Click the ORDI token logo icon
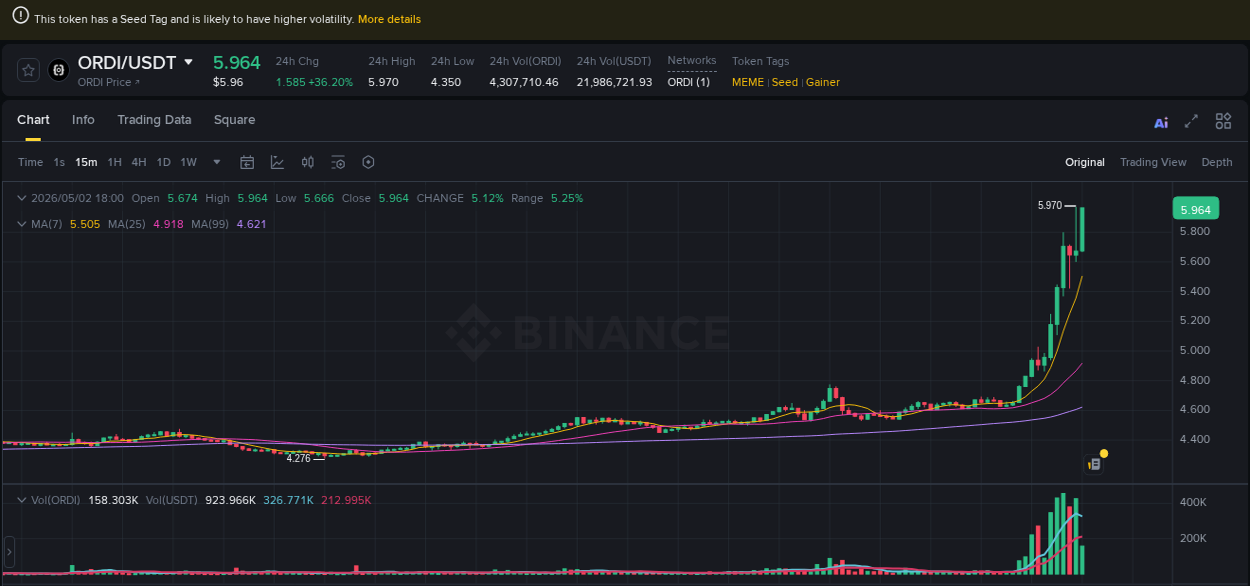This screenshot has width=1250, height=586. coord(58,70)
